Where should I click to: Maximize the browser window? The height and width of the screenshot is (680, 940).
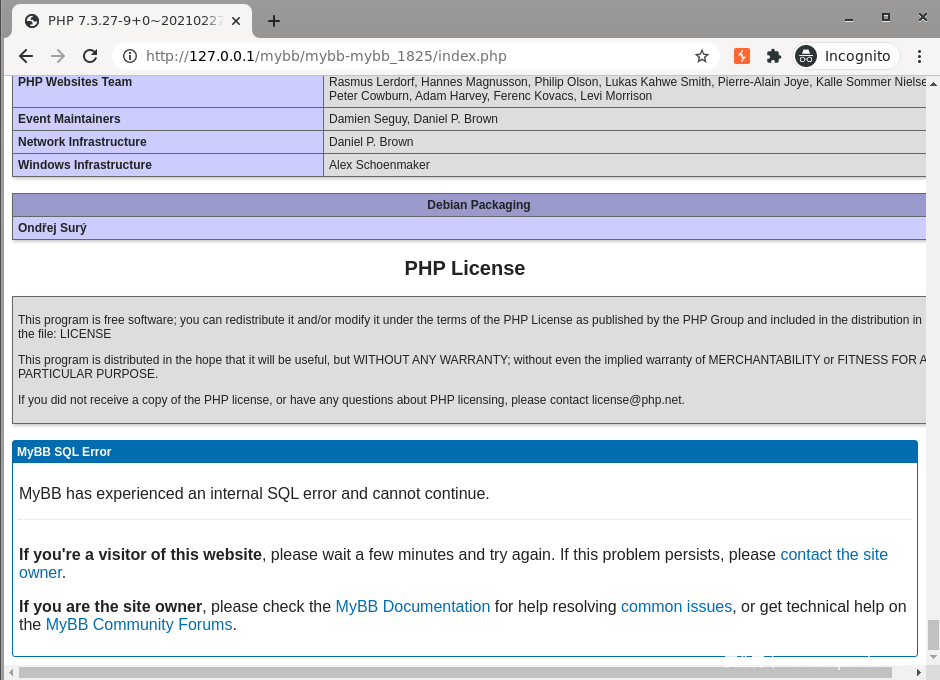(x=885, y=17)
